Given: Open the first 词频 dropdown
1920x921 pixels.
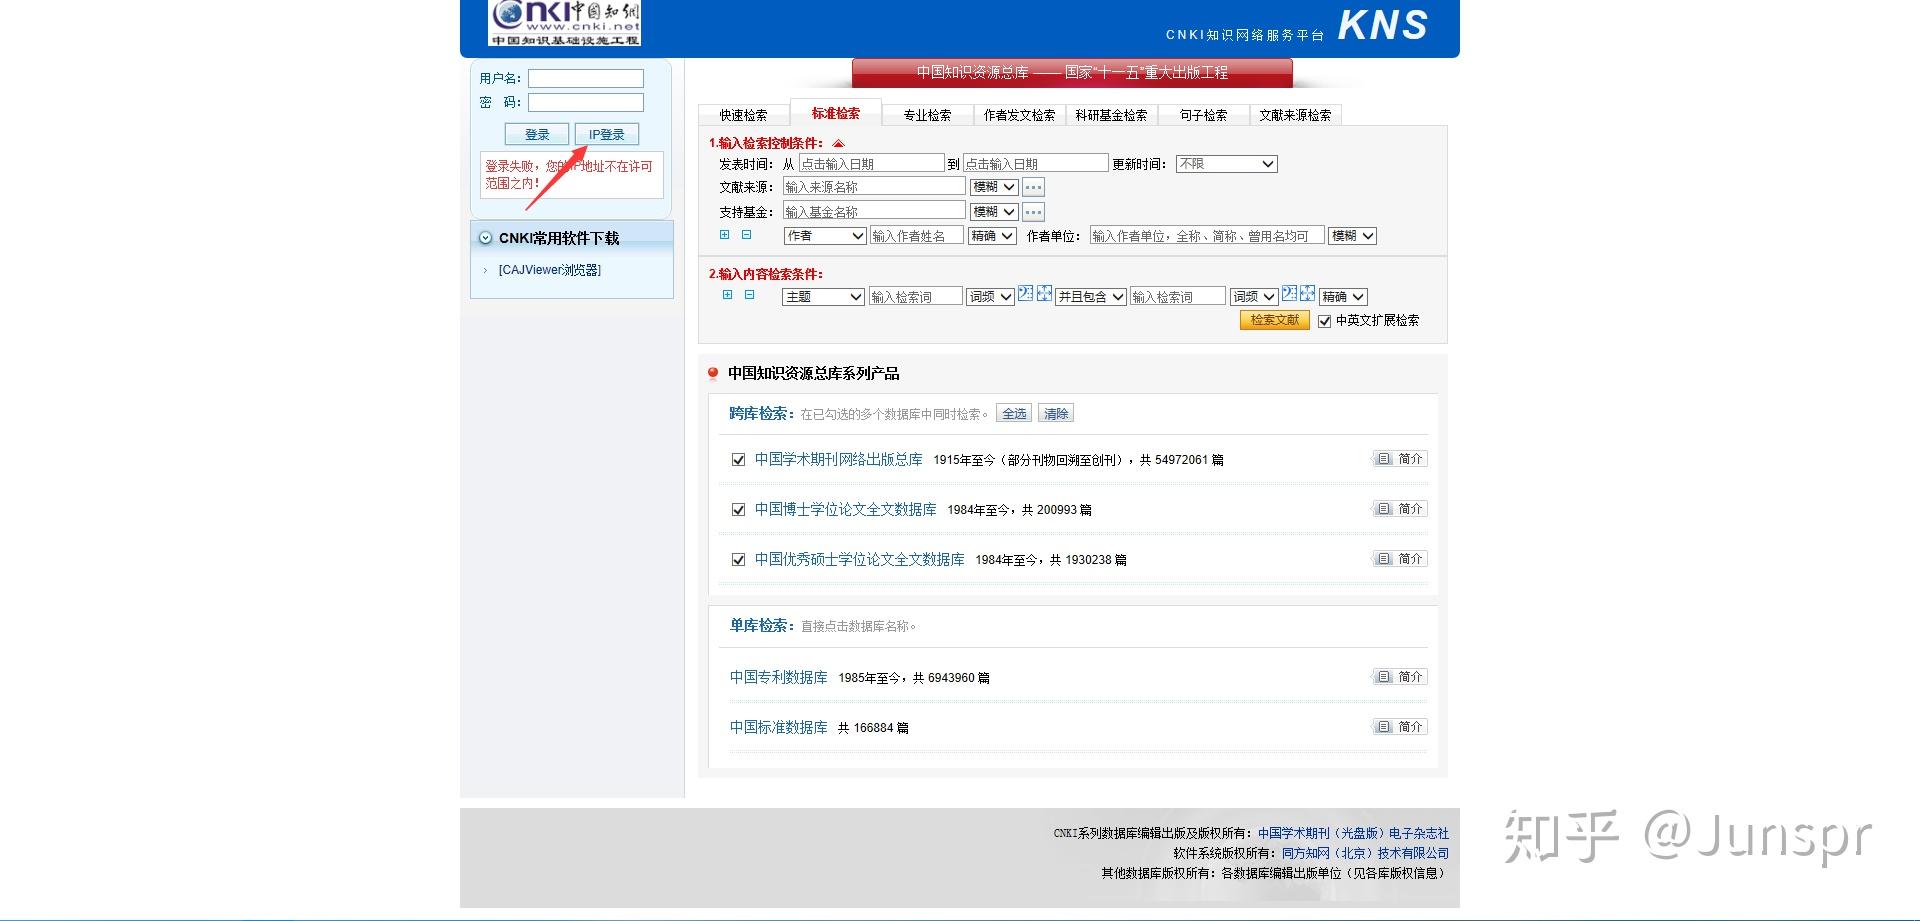Looking at the screenshot, I should 991,297.
